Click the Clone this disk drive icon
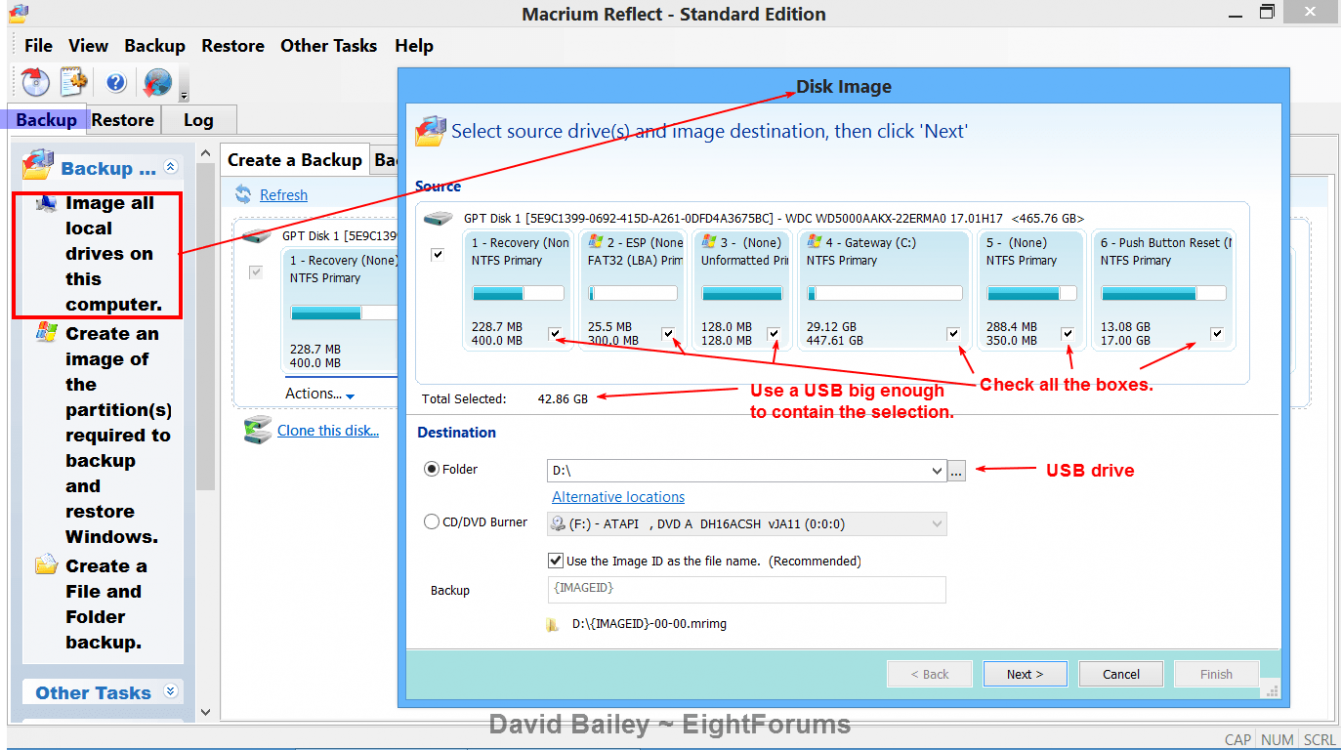This screenshot has height=750, width=1341. coord(258,430)
